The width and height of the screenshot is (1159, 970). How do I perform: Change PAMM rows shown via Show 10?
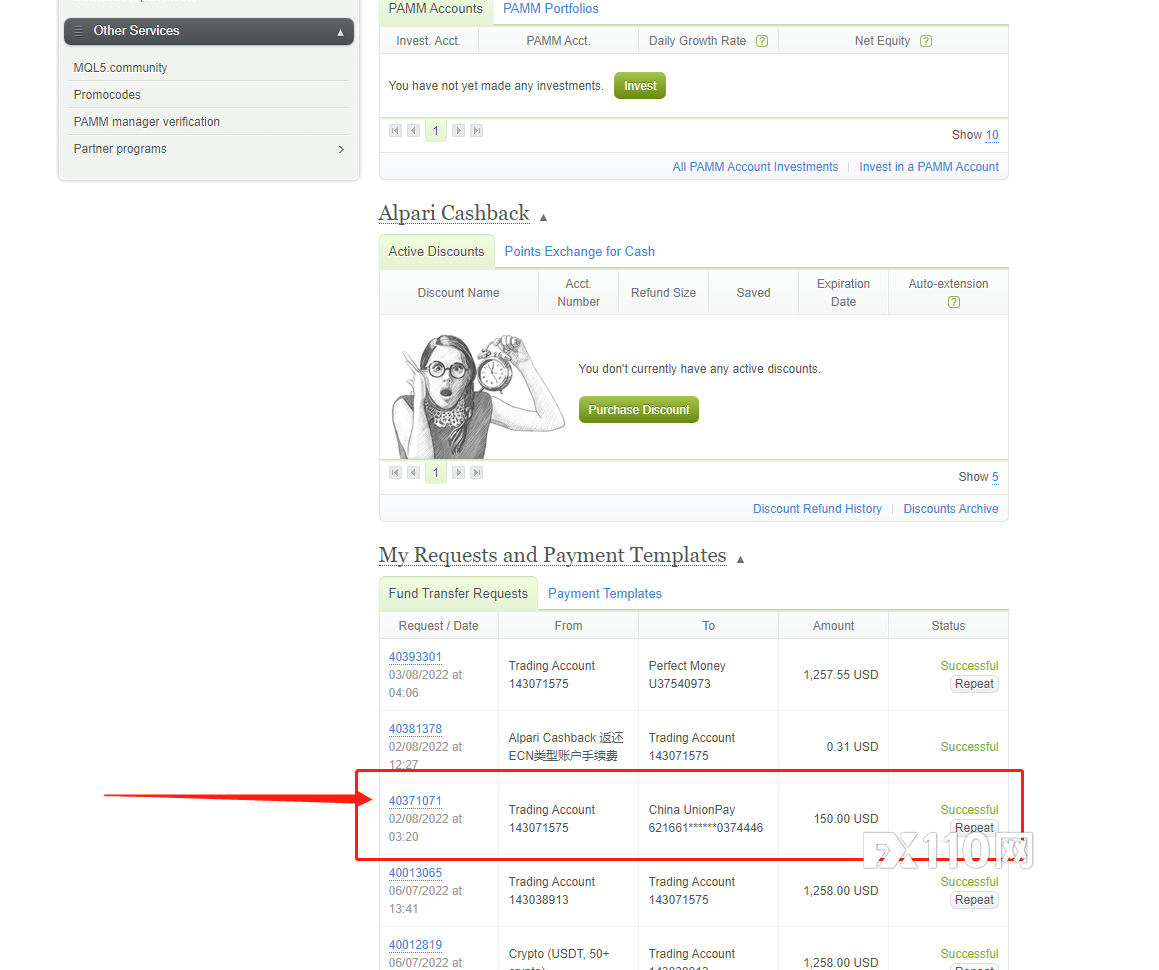click(x=992, y=135)
